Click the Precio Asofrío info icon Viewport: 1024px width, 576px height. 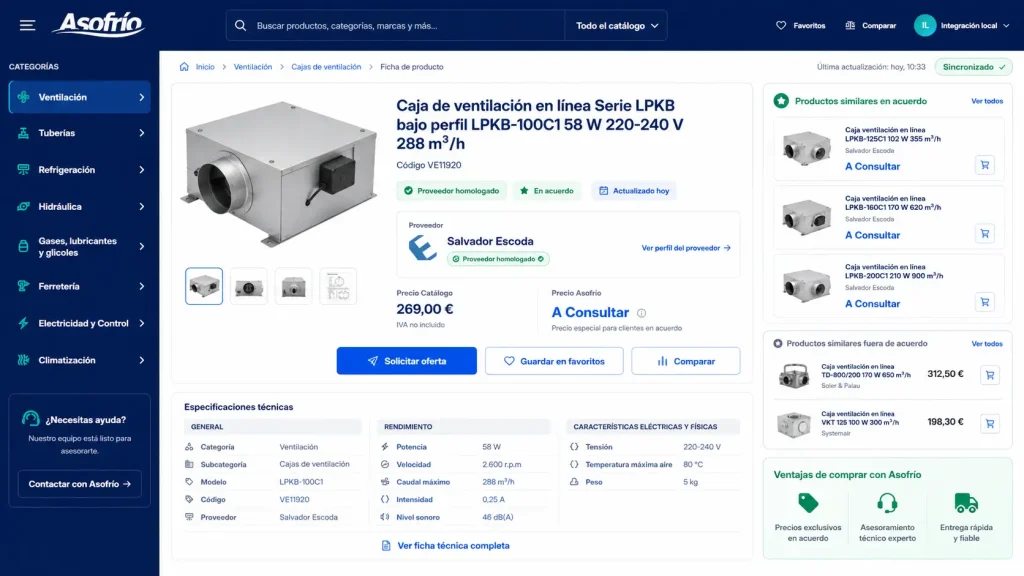641,313
